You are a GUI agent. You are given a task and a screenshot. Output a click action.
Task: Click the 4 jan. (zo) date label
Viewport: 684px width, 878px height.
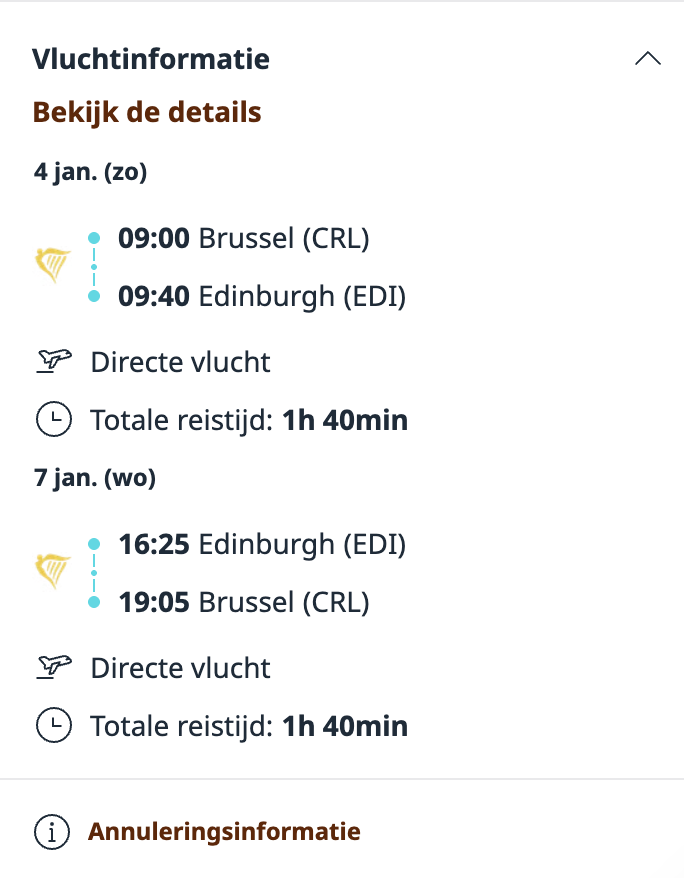tap(90, 171)
